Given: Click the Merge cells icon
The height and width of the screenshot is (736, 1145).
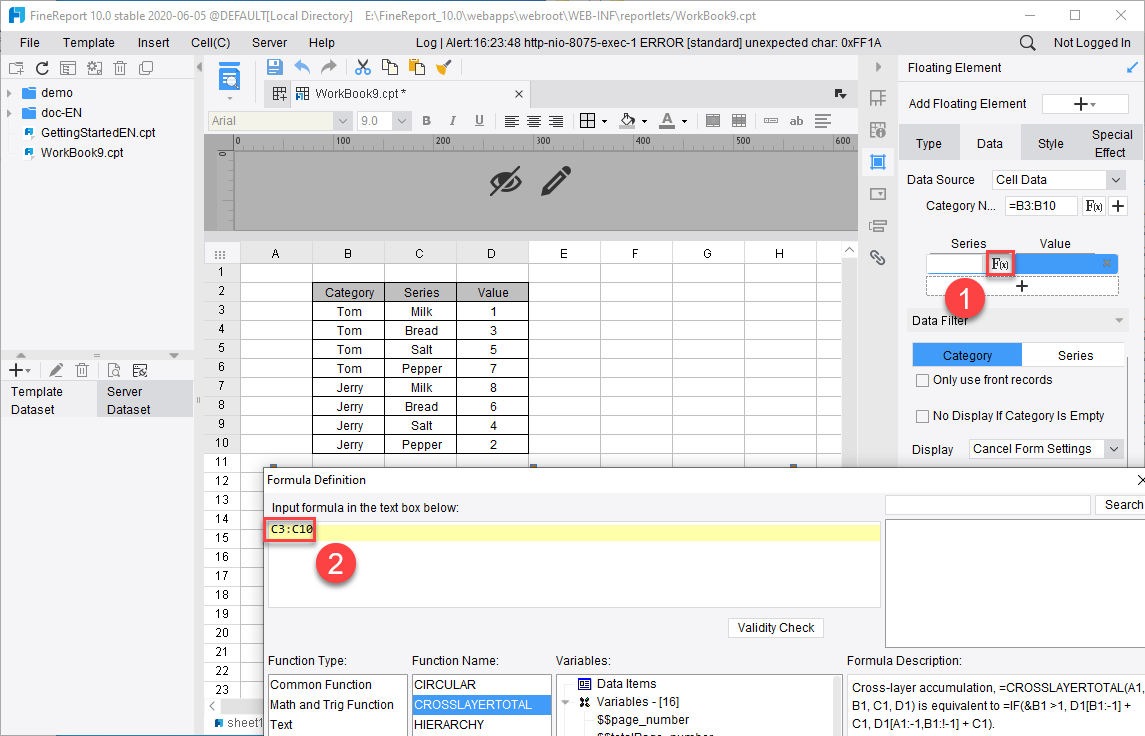Looking at the screenshot, I should [713, 121].
